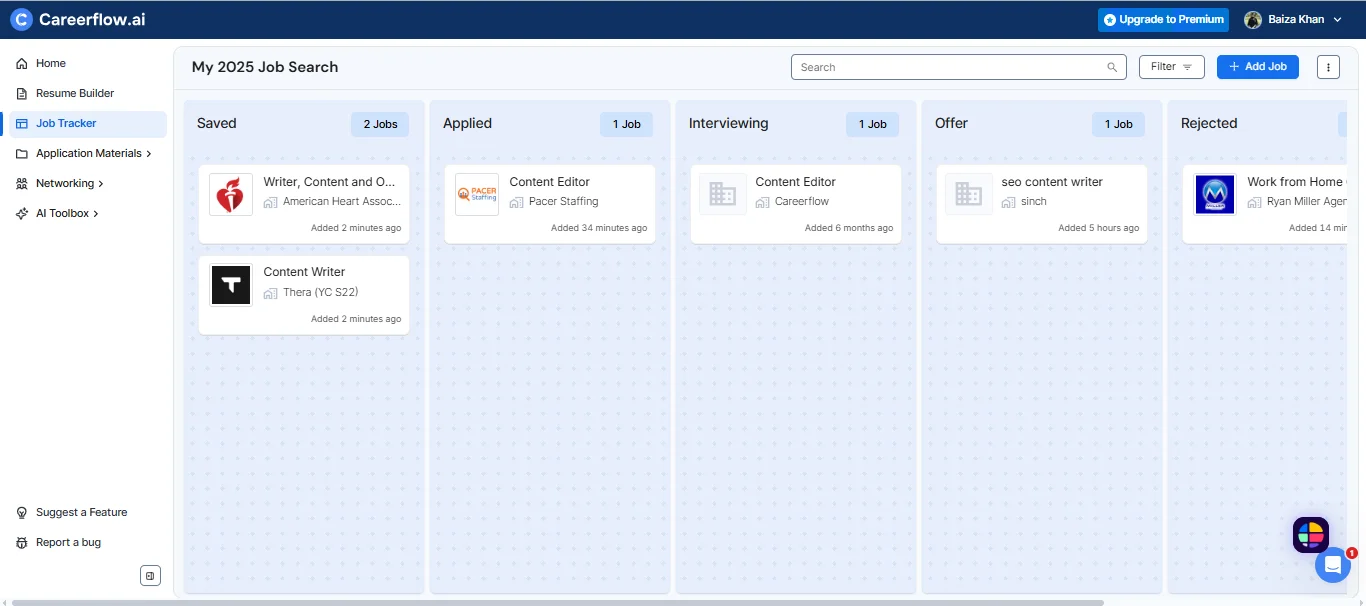
Task: Open the Intercom chat bubble icon
Action: [1333, 565]
